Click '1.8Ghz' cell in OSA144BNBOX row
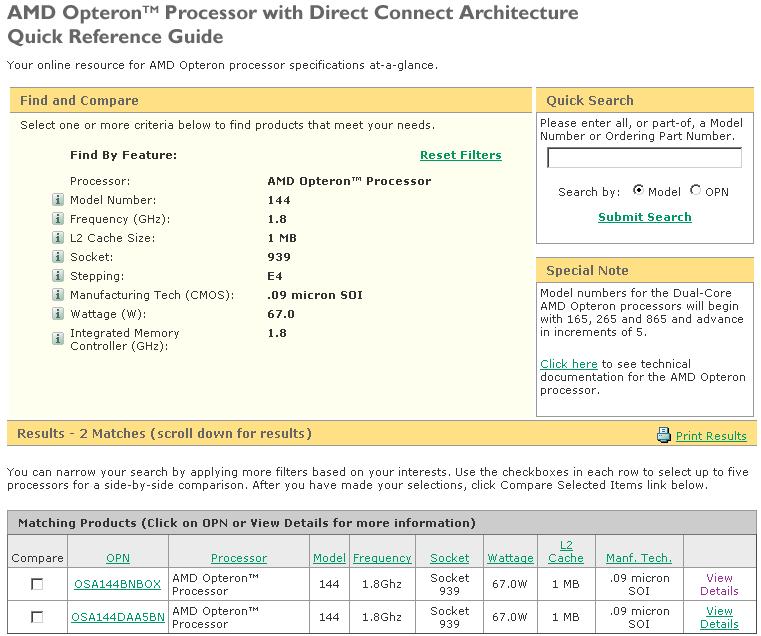This screenshot has height=636, width=761. click(x=382, y=584)
